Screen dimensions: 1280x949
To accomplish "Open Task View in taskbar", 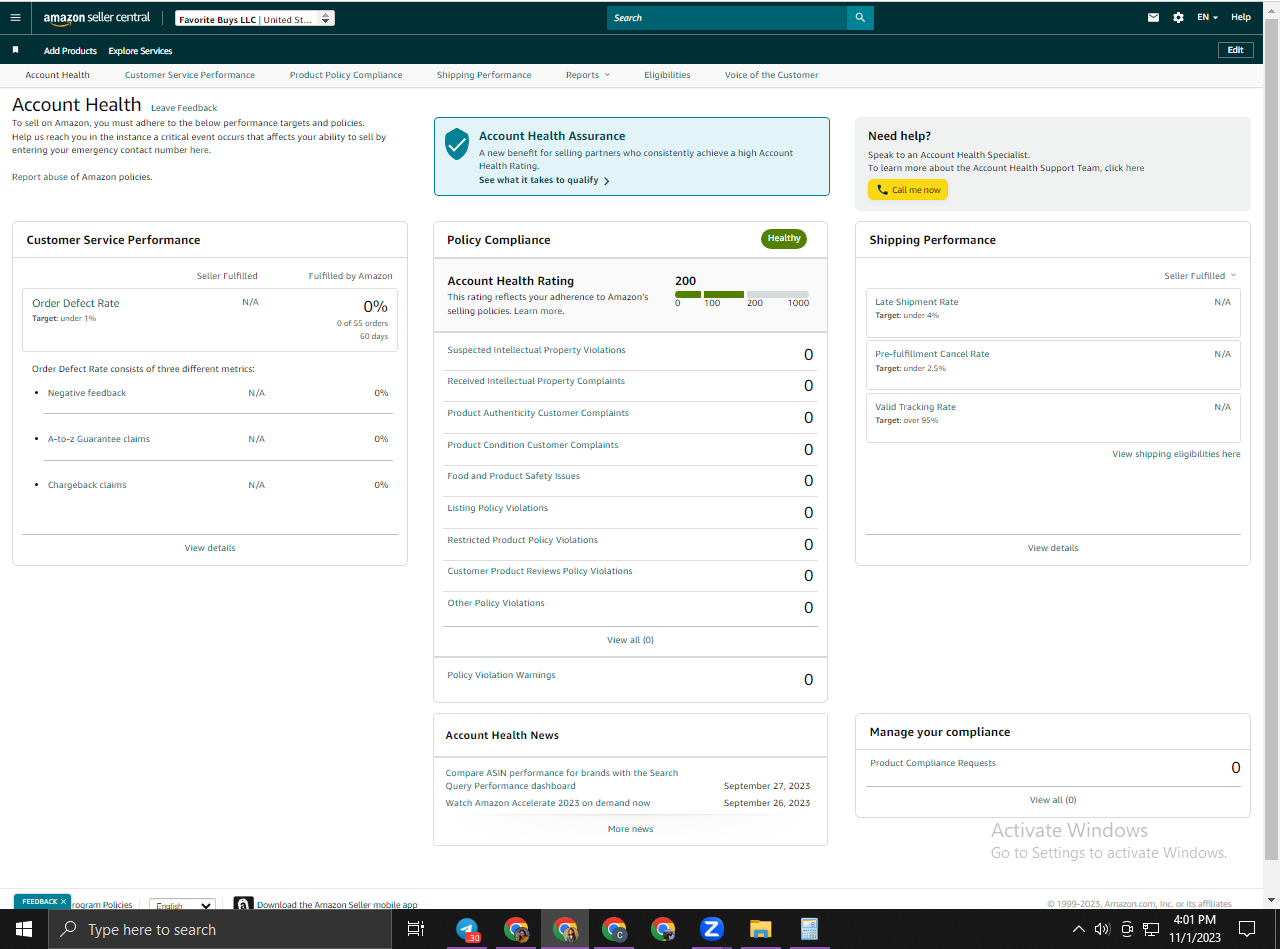I will [416, 929].
